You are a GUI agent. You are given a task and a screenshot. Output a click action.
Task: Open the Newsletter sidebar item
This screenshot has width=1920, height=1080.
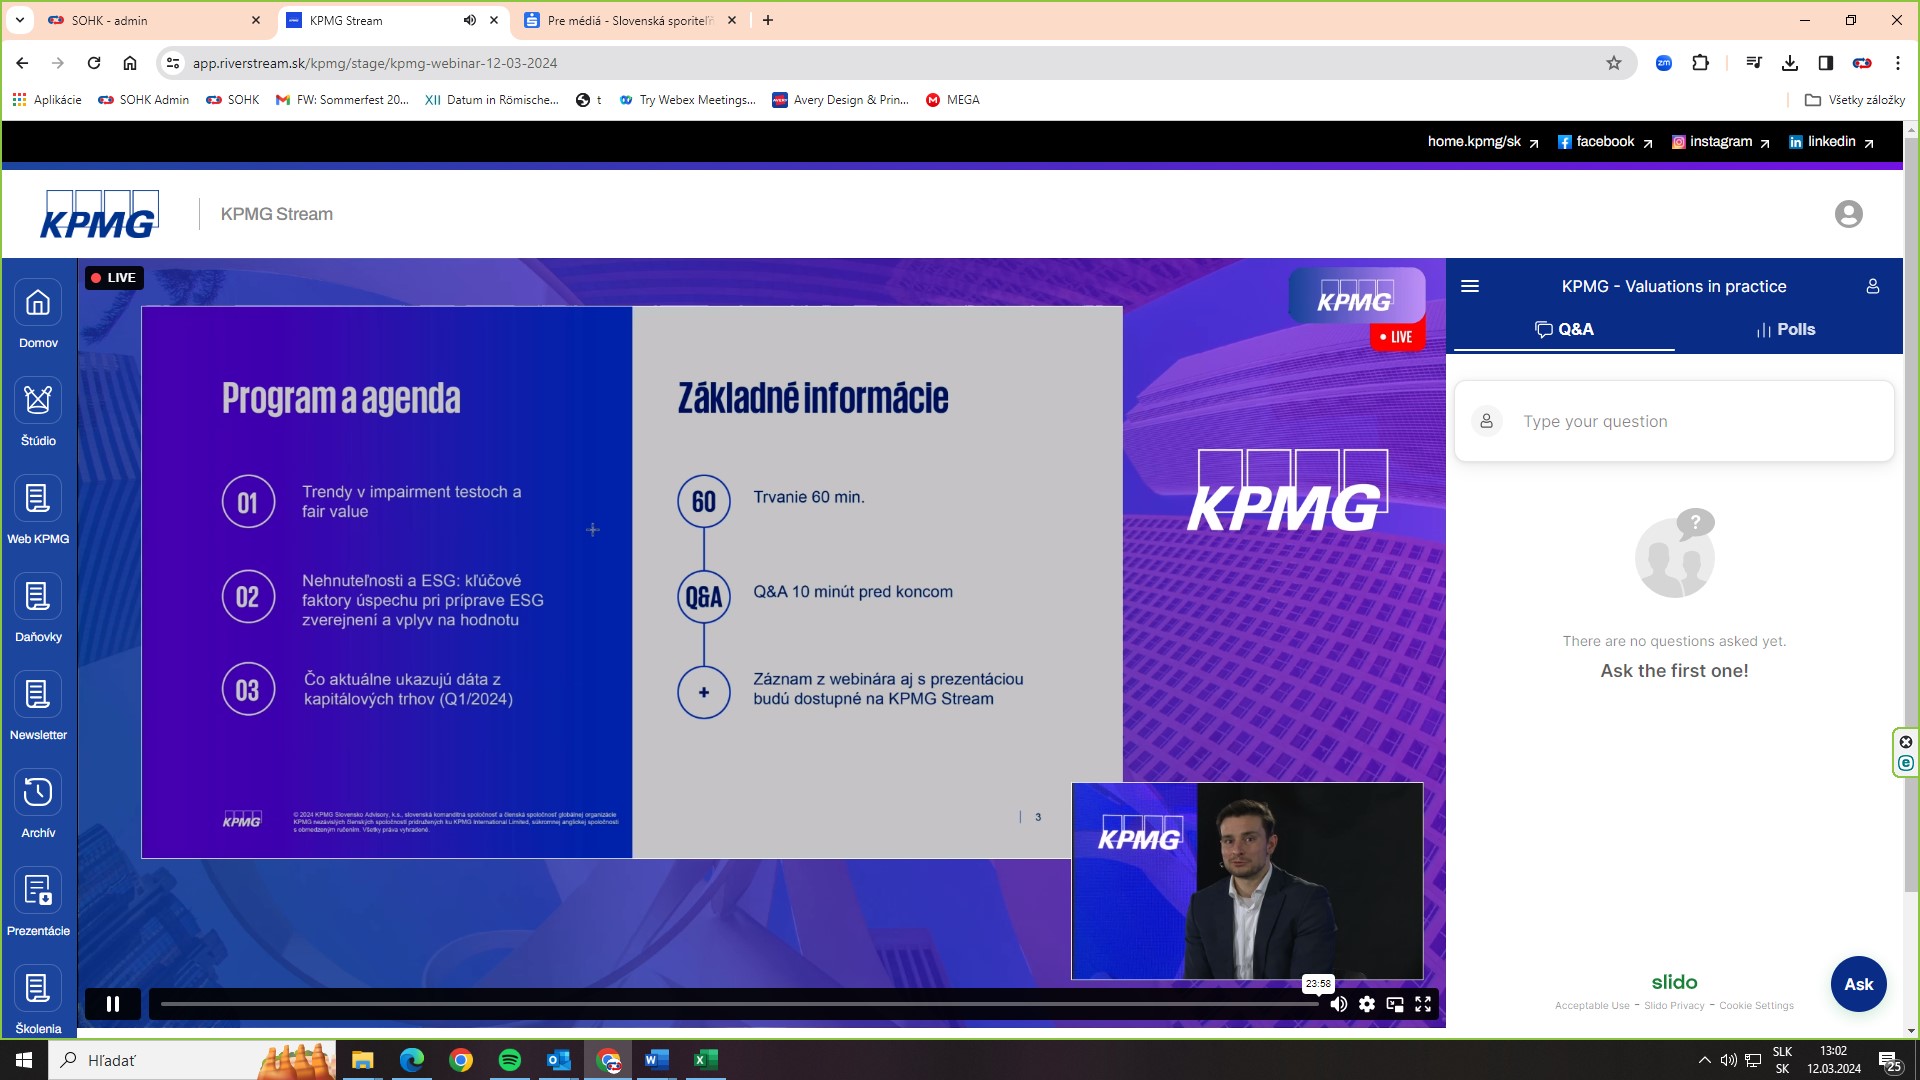[x=38, y=706]
